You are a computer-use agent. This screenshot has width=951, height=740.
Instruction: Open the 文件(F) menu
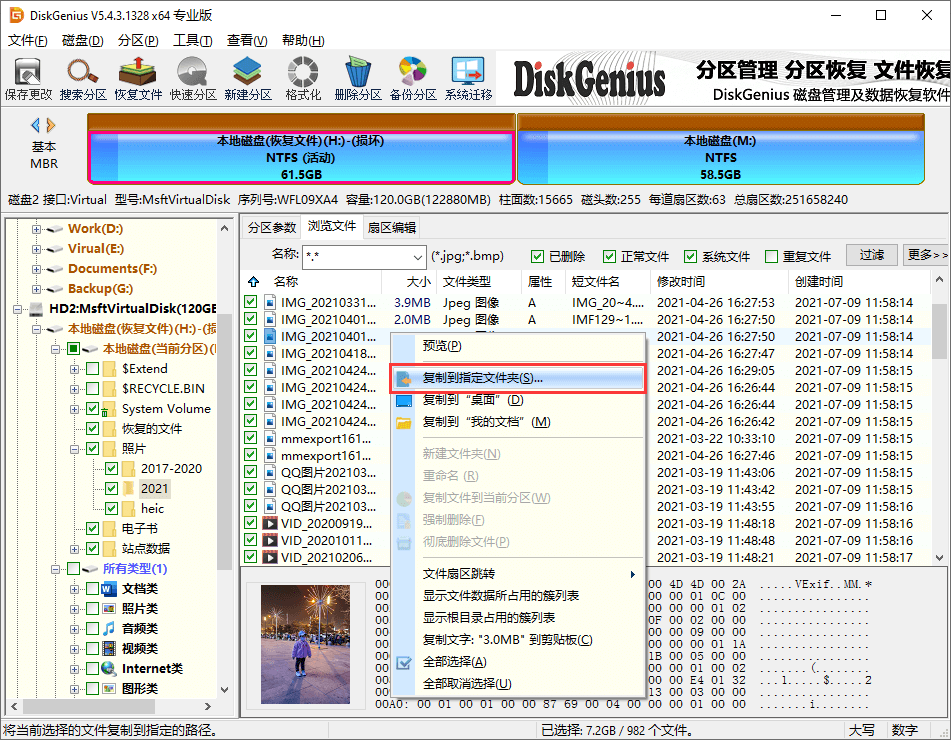(27, 41)
